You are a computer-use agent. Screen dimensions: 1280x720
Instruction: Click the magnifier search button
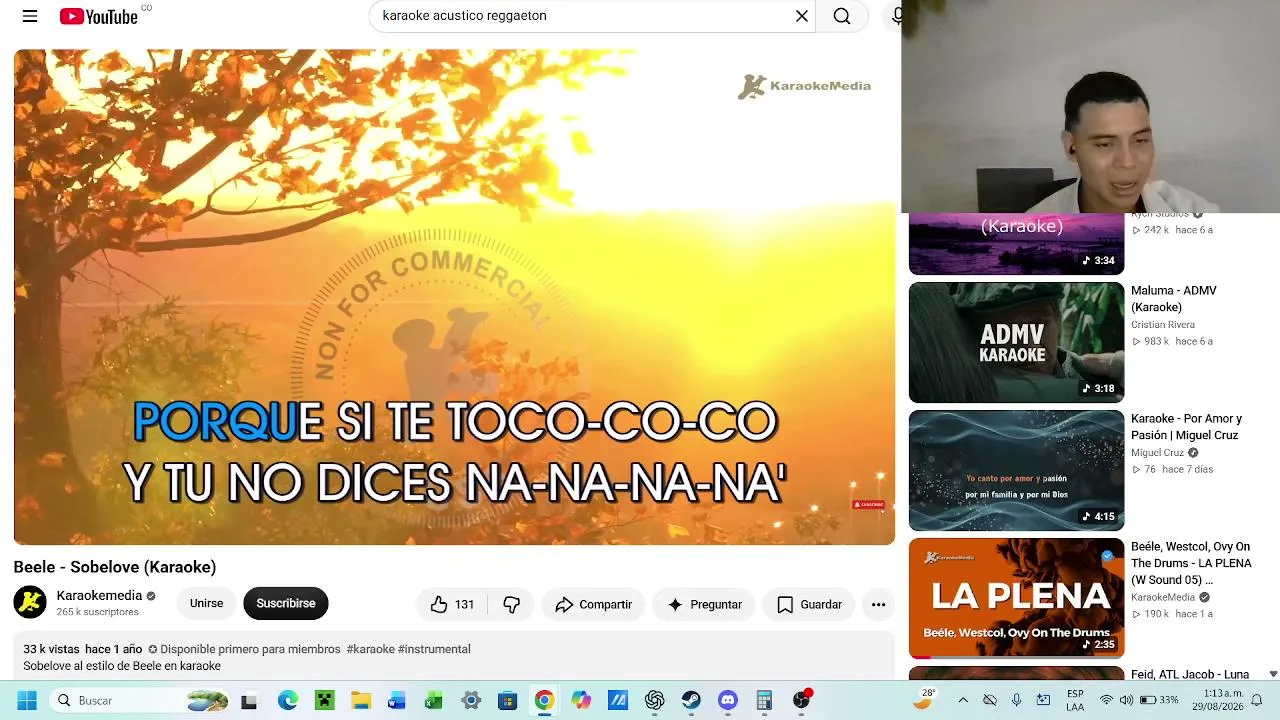click(x=842, y=16)
